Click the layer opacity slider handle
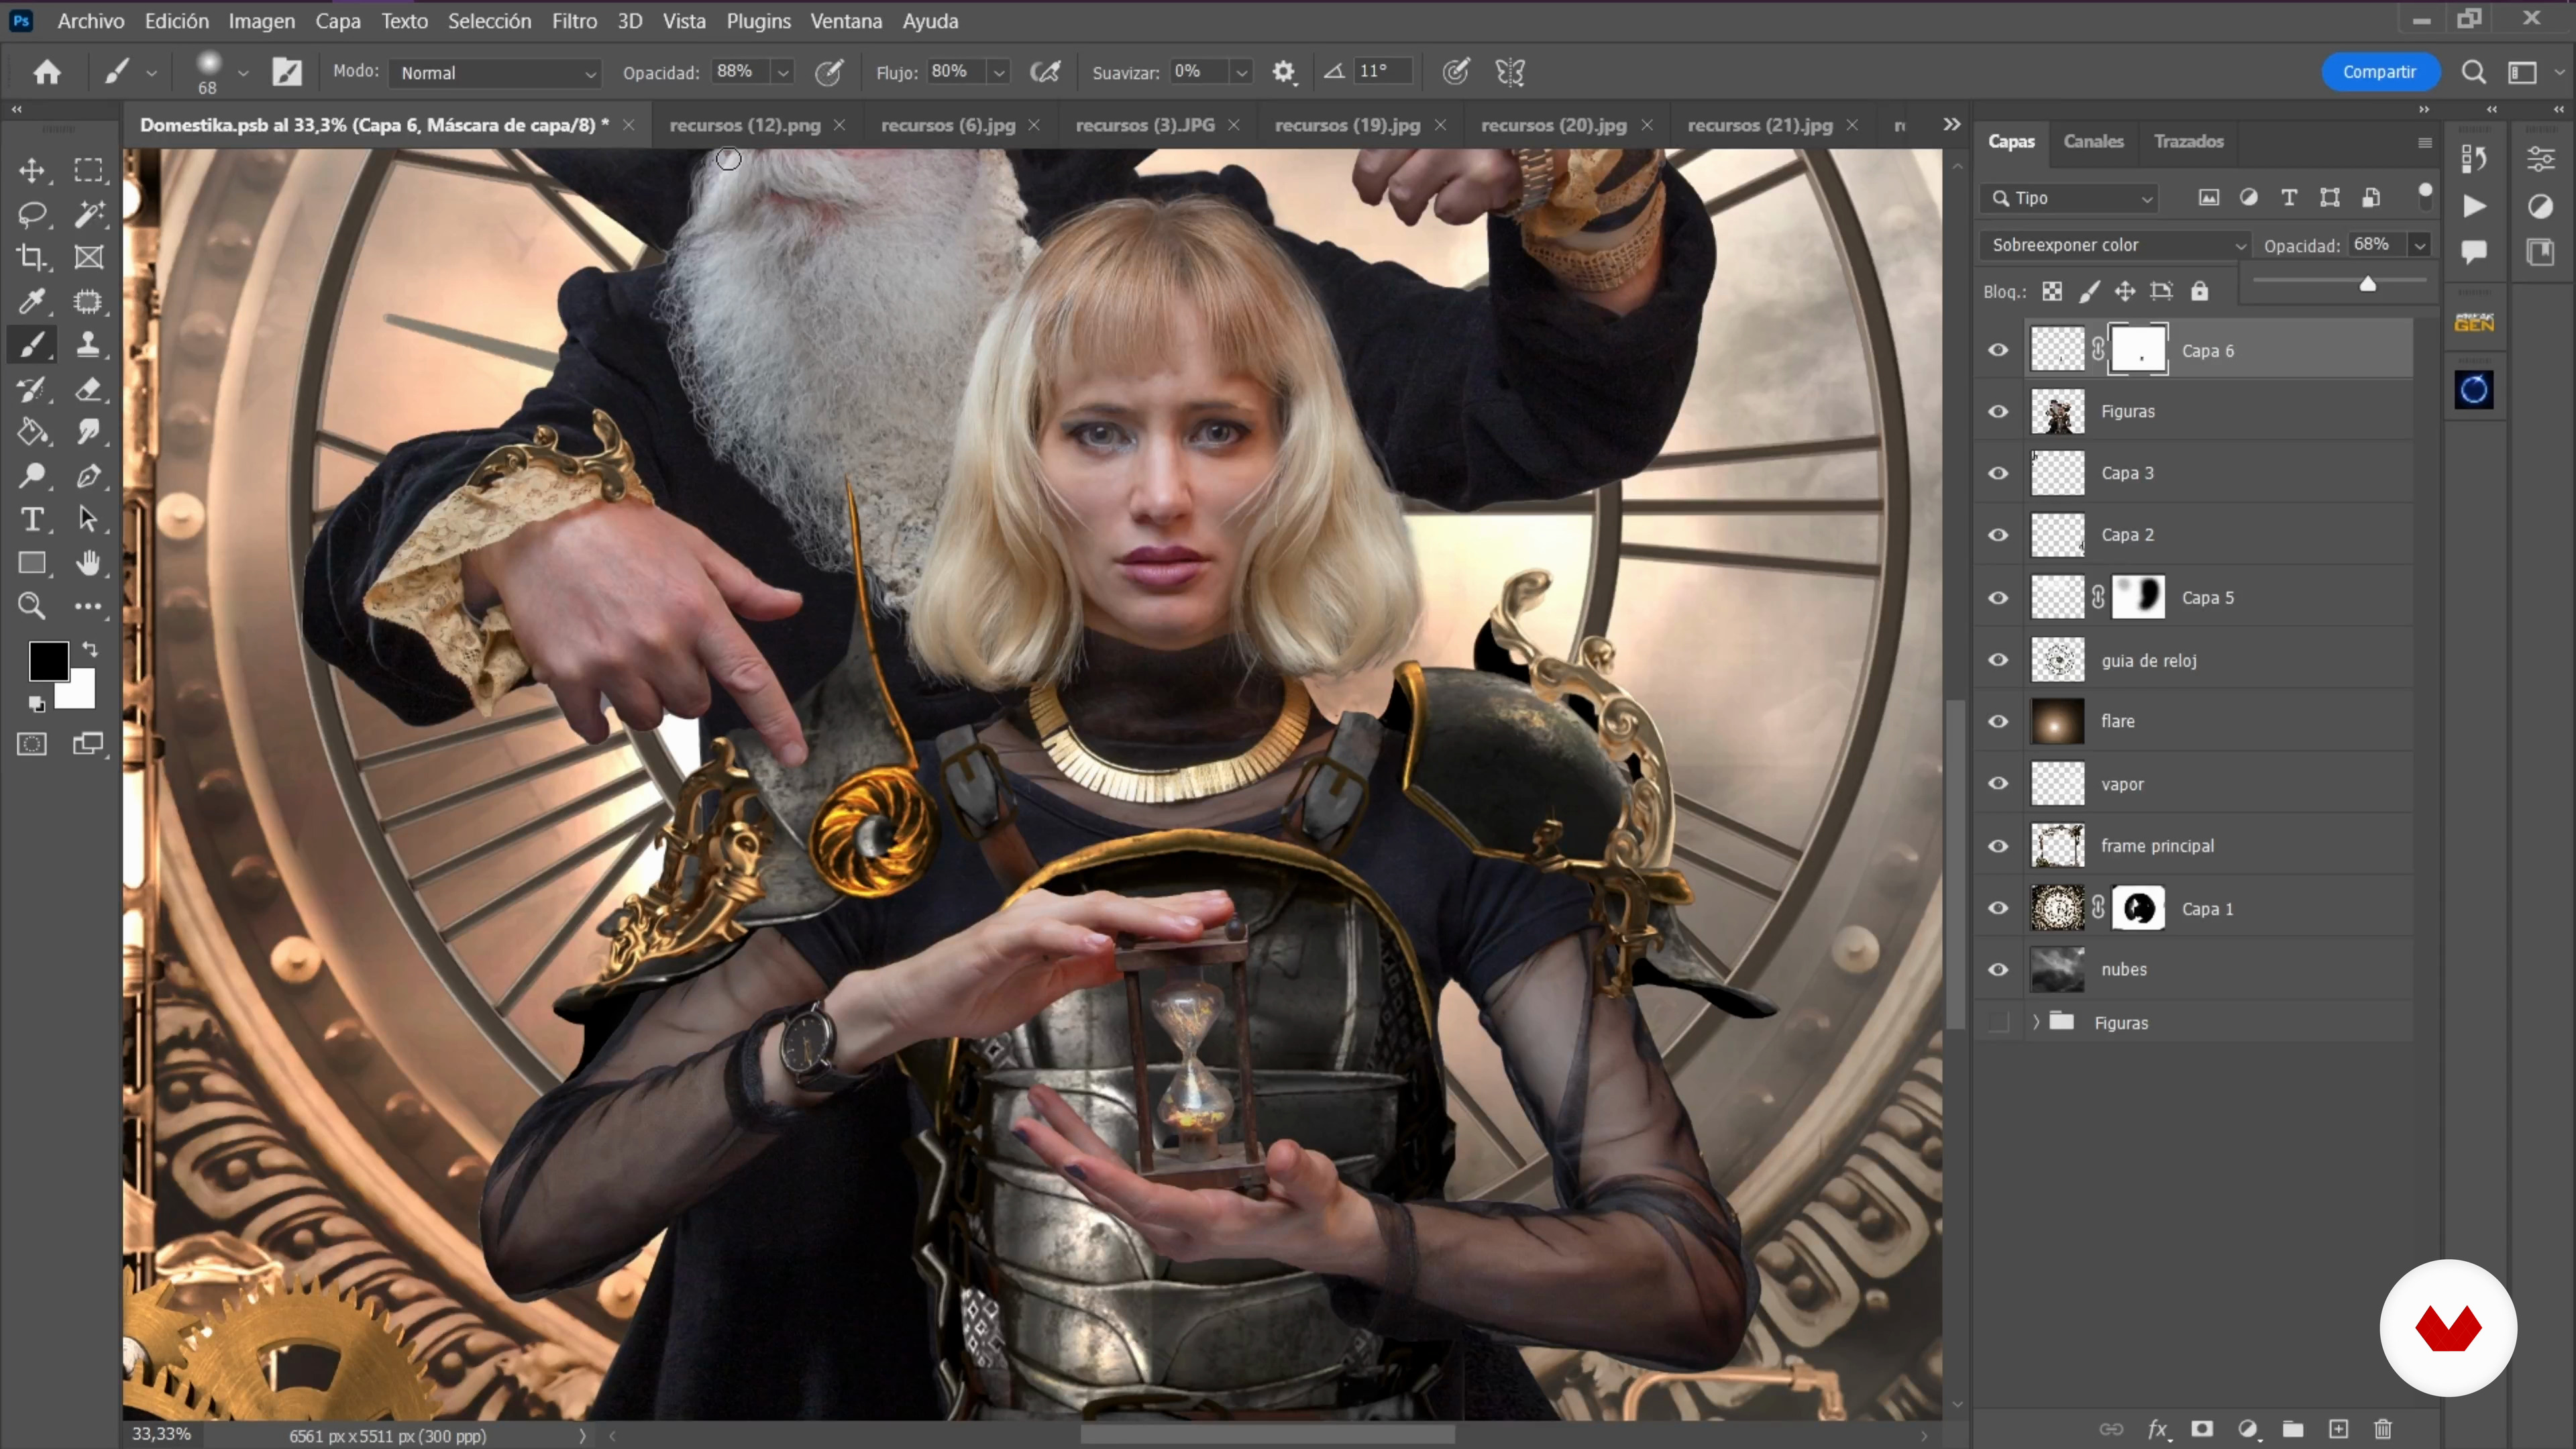 pyautogui.click(x=2368, y=285)
